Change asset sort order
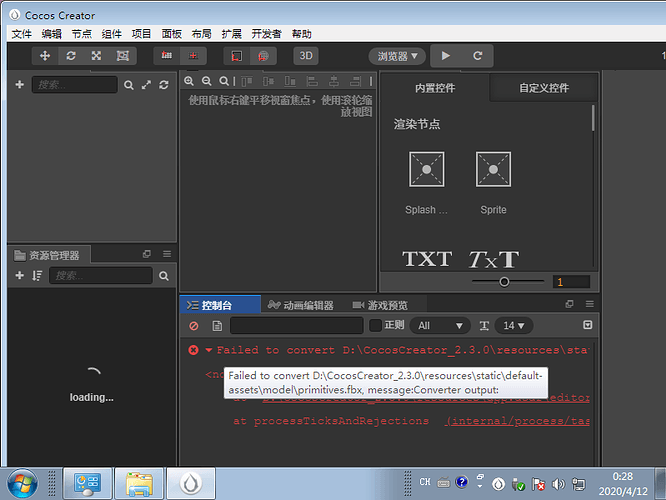This screenshot has height=500, width=666. point(37,276)
